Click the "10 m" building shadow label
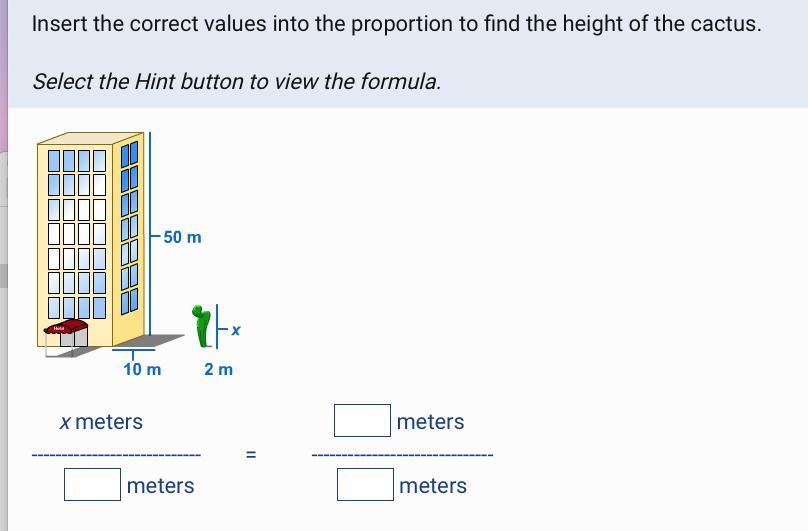 click(142, 369)
